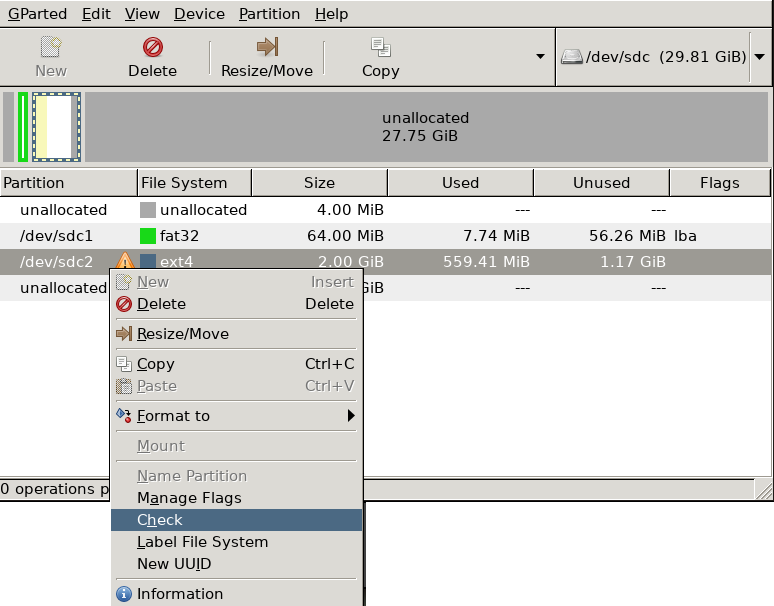Viewport: 774px width, 606px height.
Task: Click the green fat32 color swatch
Action: (148, 236)
